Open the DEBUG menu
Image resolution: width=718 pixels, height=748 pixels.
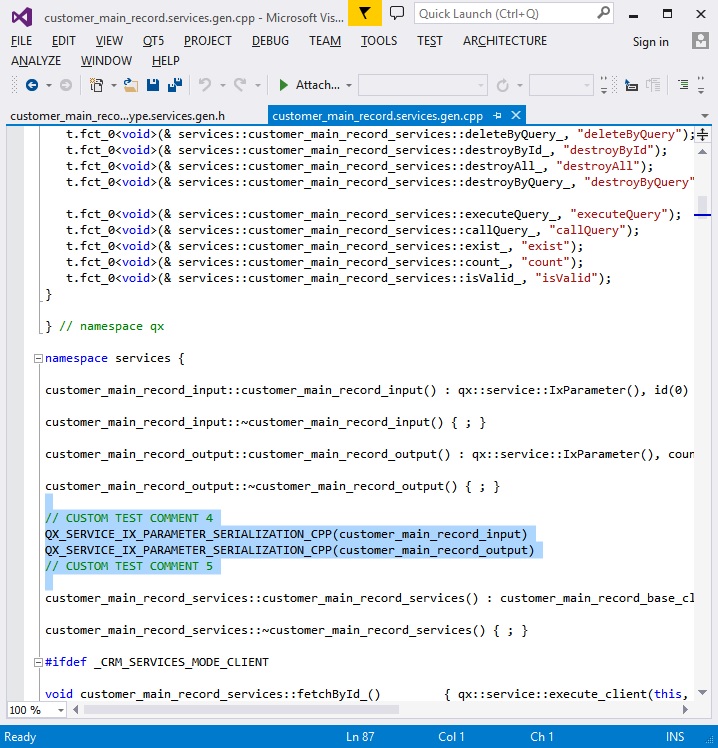tap(271, 41)
